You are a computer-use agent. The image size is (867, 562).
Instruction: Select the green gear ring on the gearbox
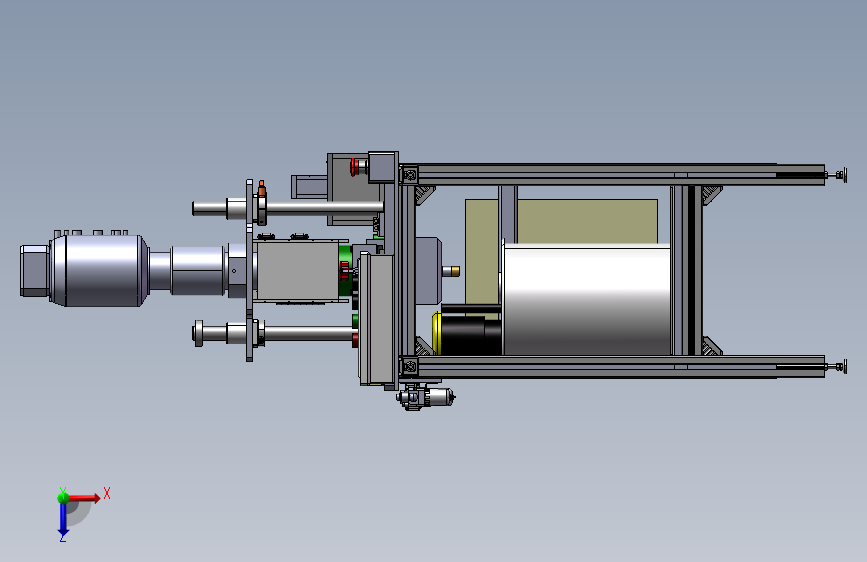[344, 270]
